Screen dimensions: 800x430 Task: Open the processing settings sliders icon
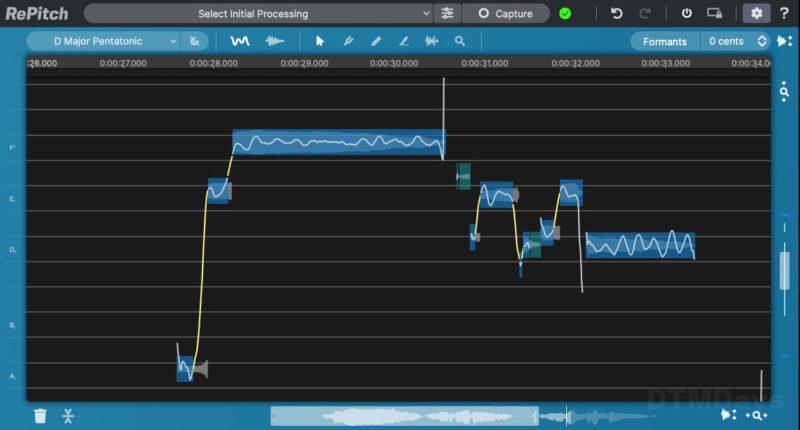pos(447,14)
